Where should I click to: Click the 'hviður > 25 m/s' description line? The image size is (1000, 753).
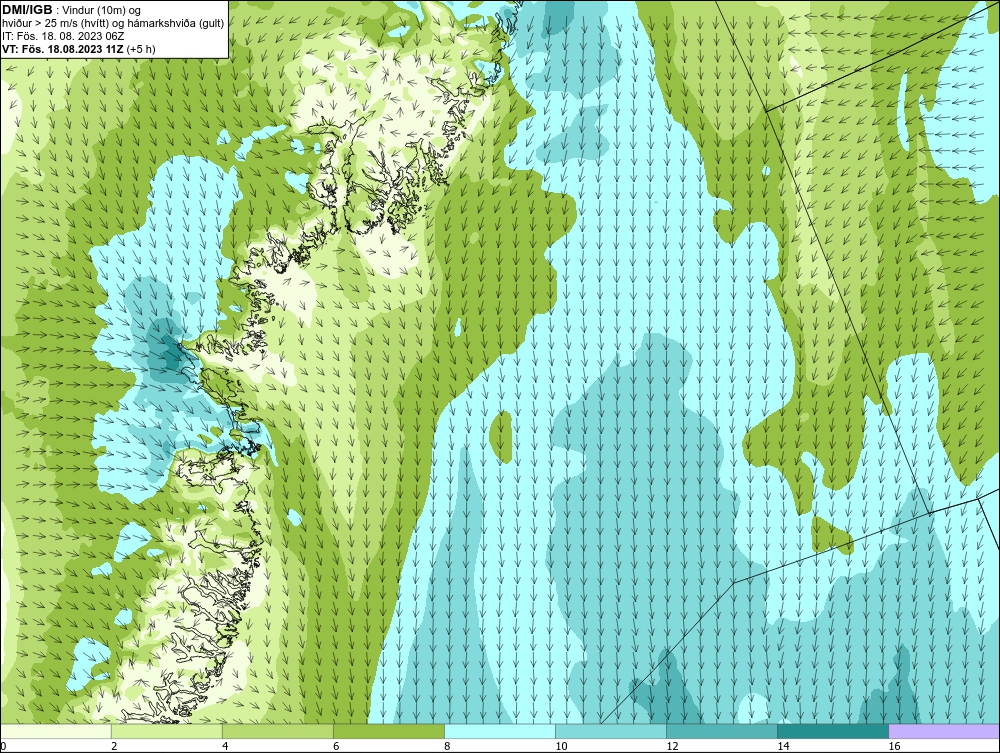pos(113,24)
